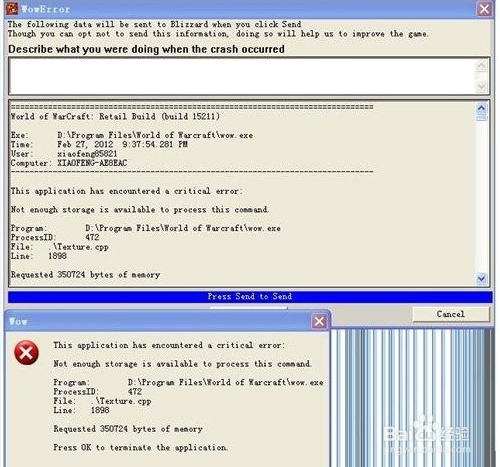Click the 'File: .\Texture.cpp' line in crash log
This screenshot has height=467, width=500.
click(x=60, y=247)
